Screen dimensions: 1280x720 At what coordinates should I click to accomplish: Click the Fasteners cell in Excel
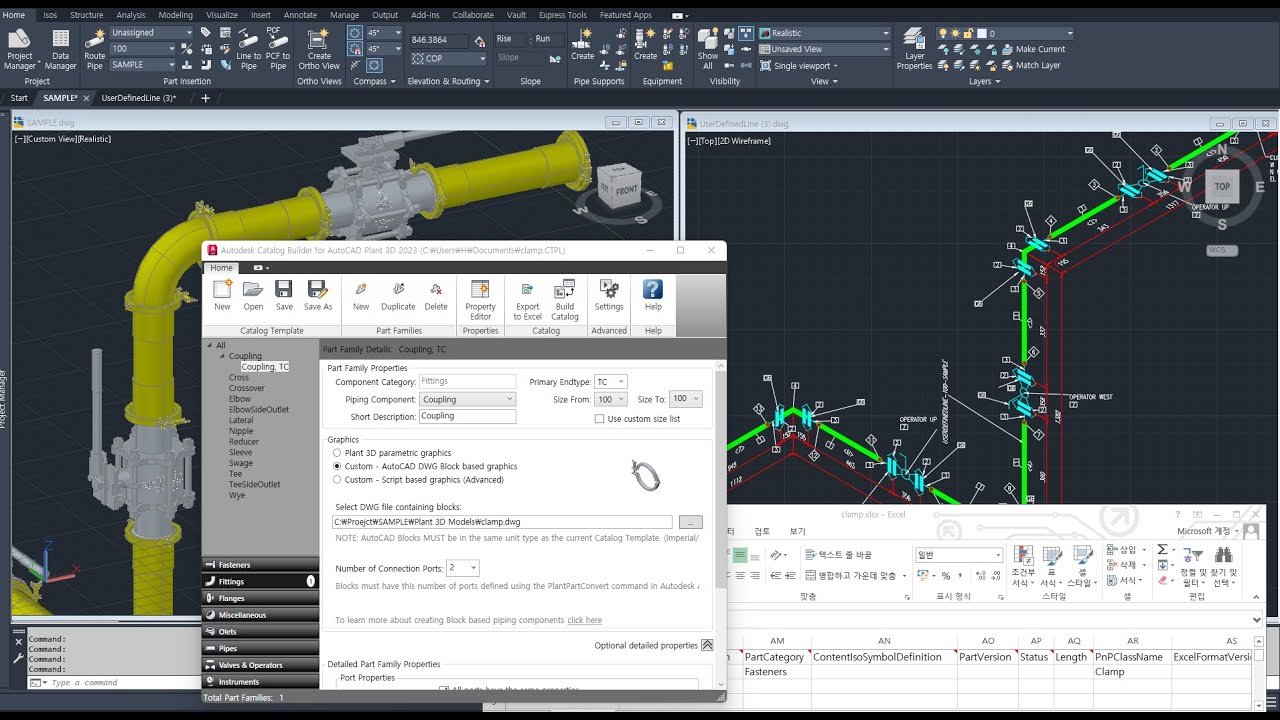pos(776,672)
